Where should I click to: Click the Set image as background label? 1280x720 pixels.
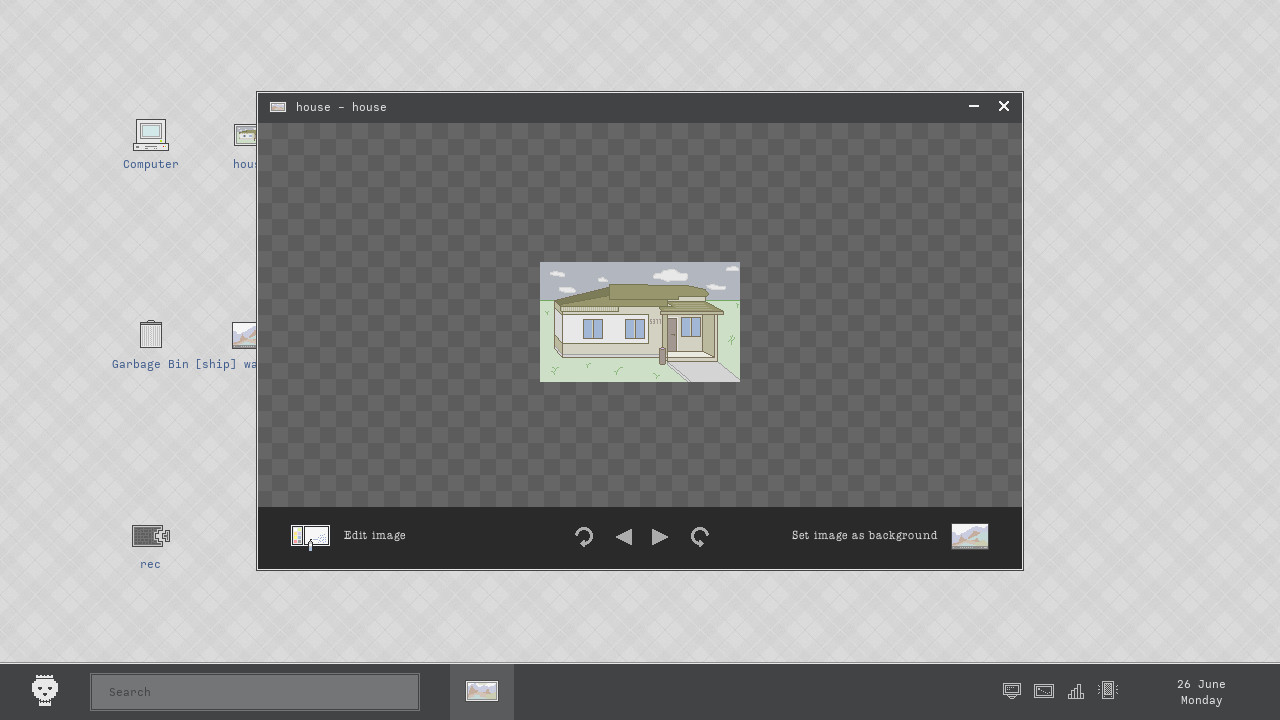(864, 536)
